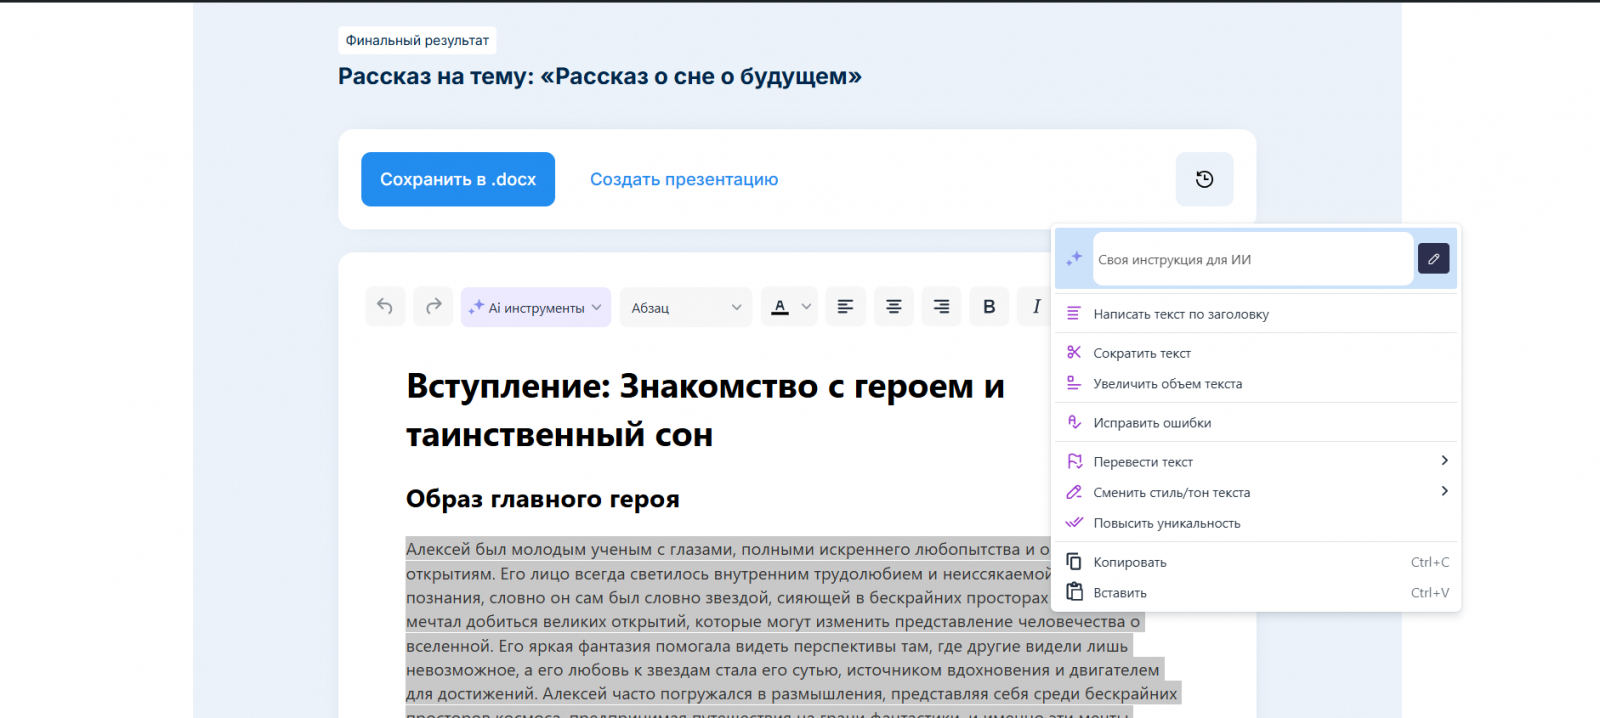Screen dimensions: 1600x718
Task: Toggle bold formatting
Action: 989,307
